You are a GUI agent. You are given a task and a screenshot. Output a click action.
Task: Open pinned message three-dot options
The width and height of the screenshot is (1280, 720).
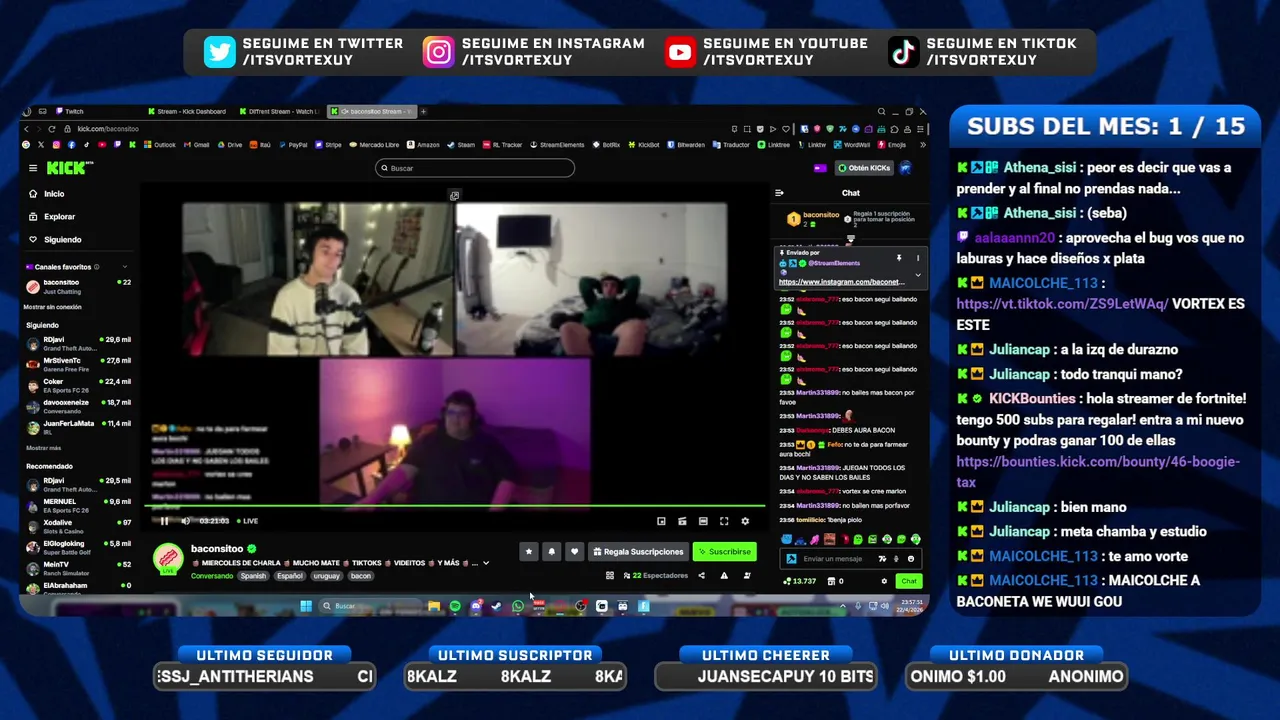click(x=918, y=258)
